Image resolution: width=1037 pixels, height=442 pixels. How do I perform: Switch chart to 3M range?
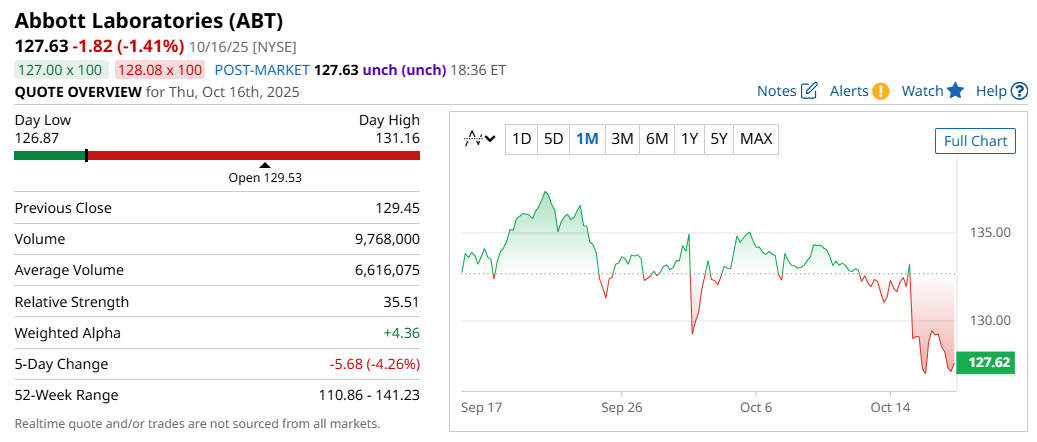tap(622, 139)
